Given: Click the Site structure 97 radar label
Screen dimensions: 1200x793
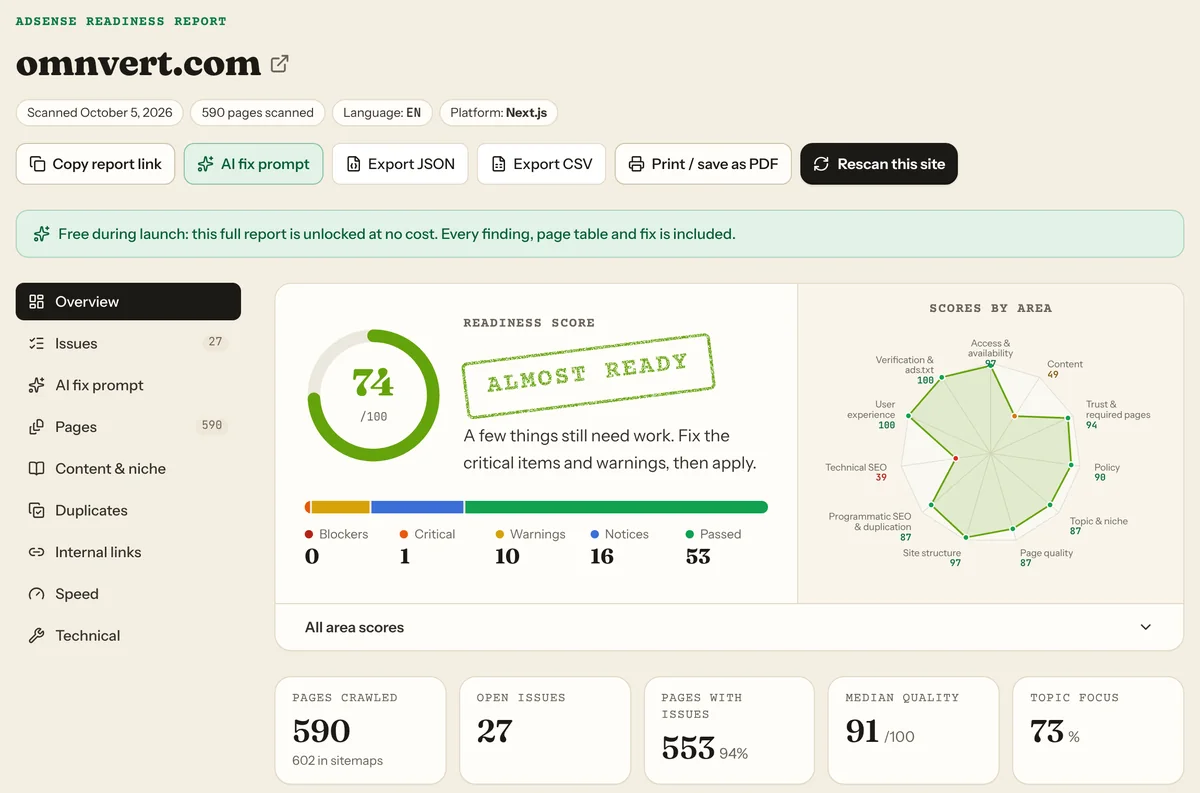Looking at the screenshot, I should 932,558.
